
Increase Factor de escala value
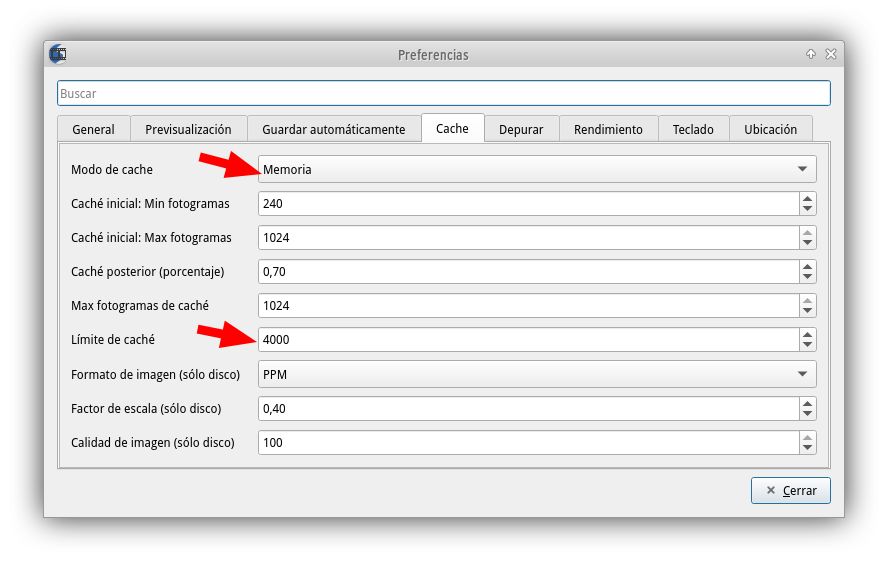(x=807, y=403)
